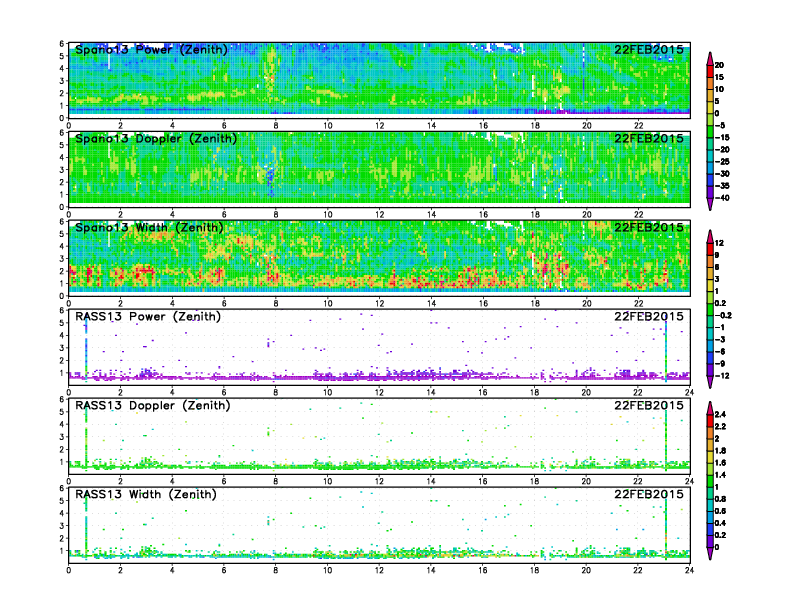792x612 pixels.
Task: Select the 22FEB2015 date in Spano13 Doppler panel
Action: pyautogui.click(x=649, y=138)
